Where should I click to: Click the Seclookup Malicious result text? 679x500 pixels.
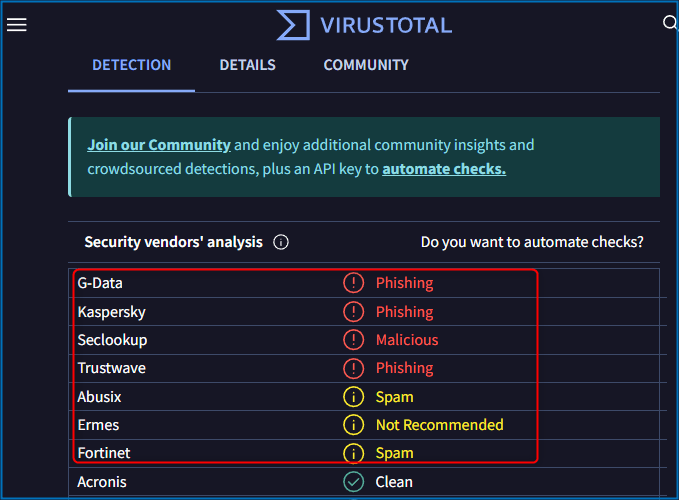(407, 340)
